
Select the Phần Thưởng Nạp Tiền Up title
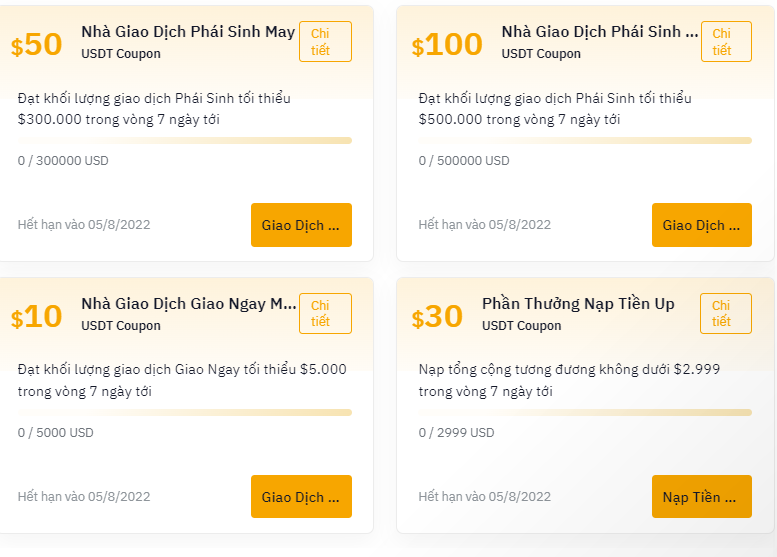click(578, 303)
